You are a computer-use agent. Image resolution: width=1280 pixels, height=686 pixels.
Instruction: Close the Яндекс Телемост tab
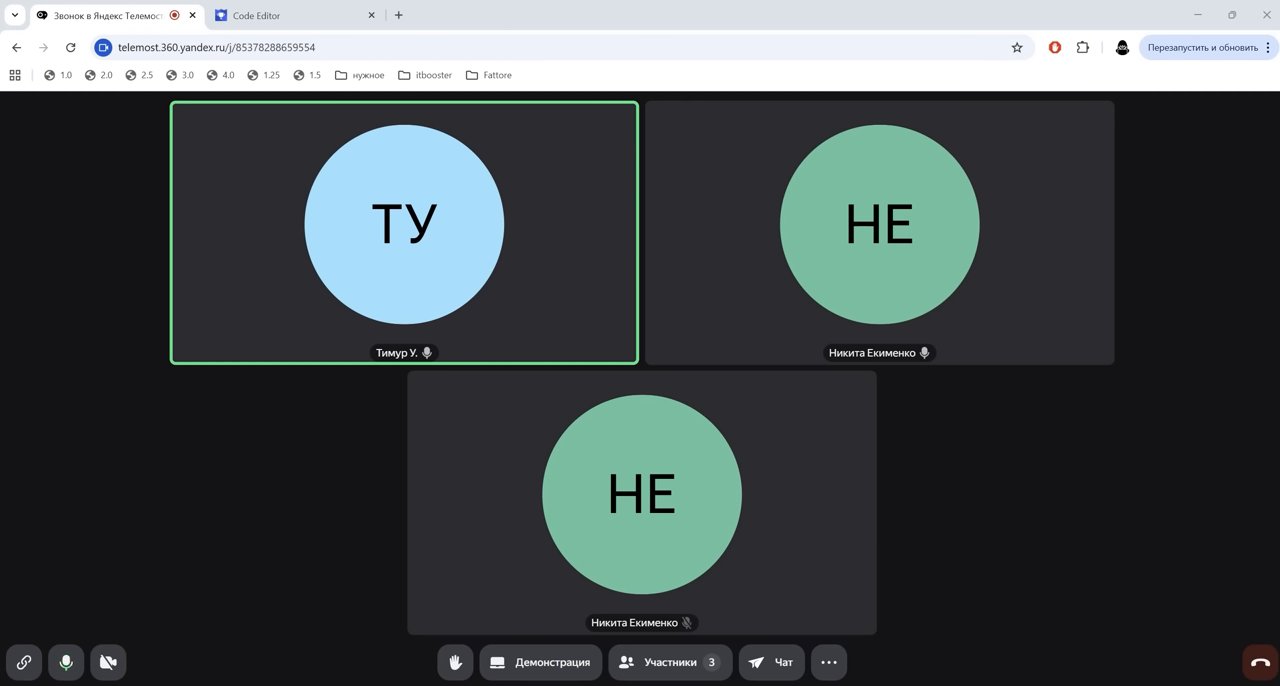coord(192,15)
